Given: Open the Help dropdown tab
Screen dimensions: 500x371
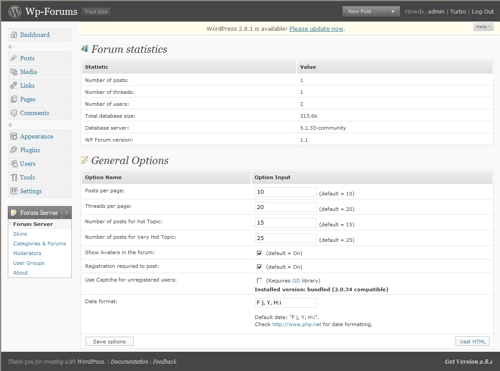Looking at the screenshot, I should coord(483,27).
